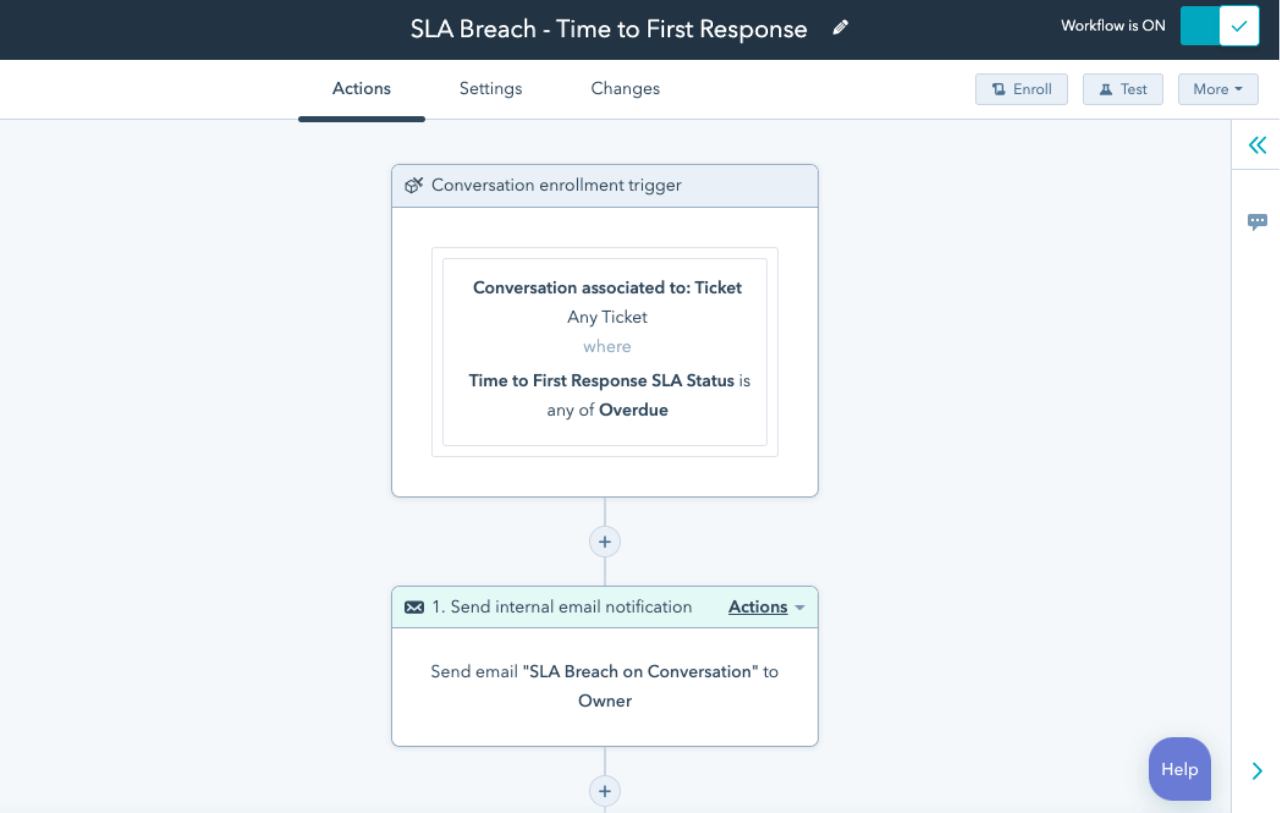
Task: Add action with plus below email step
Action: pyautogui.click(x=604, y=791)
